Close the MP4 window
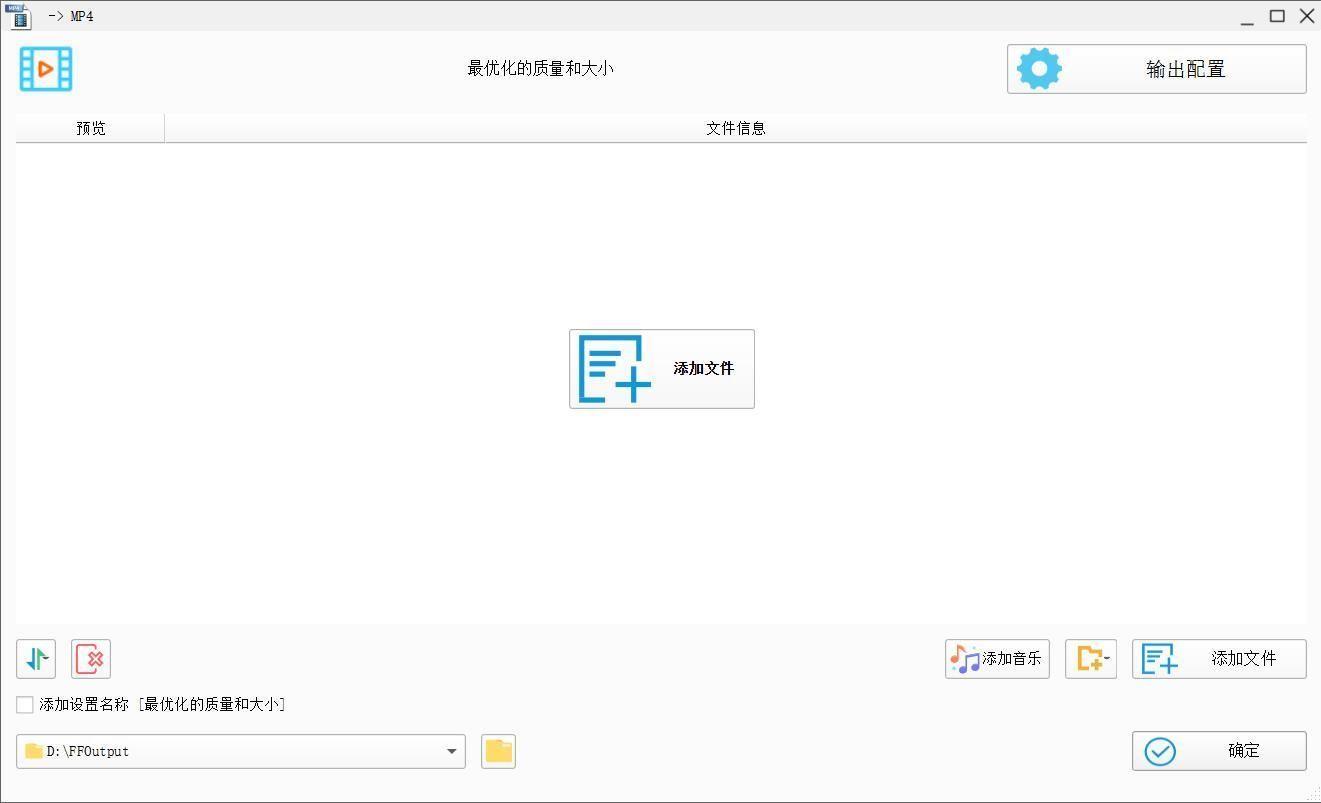Screen dimensions: 1321x803 (x=1307, y=16)
